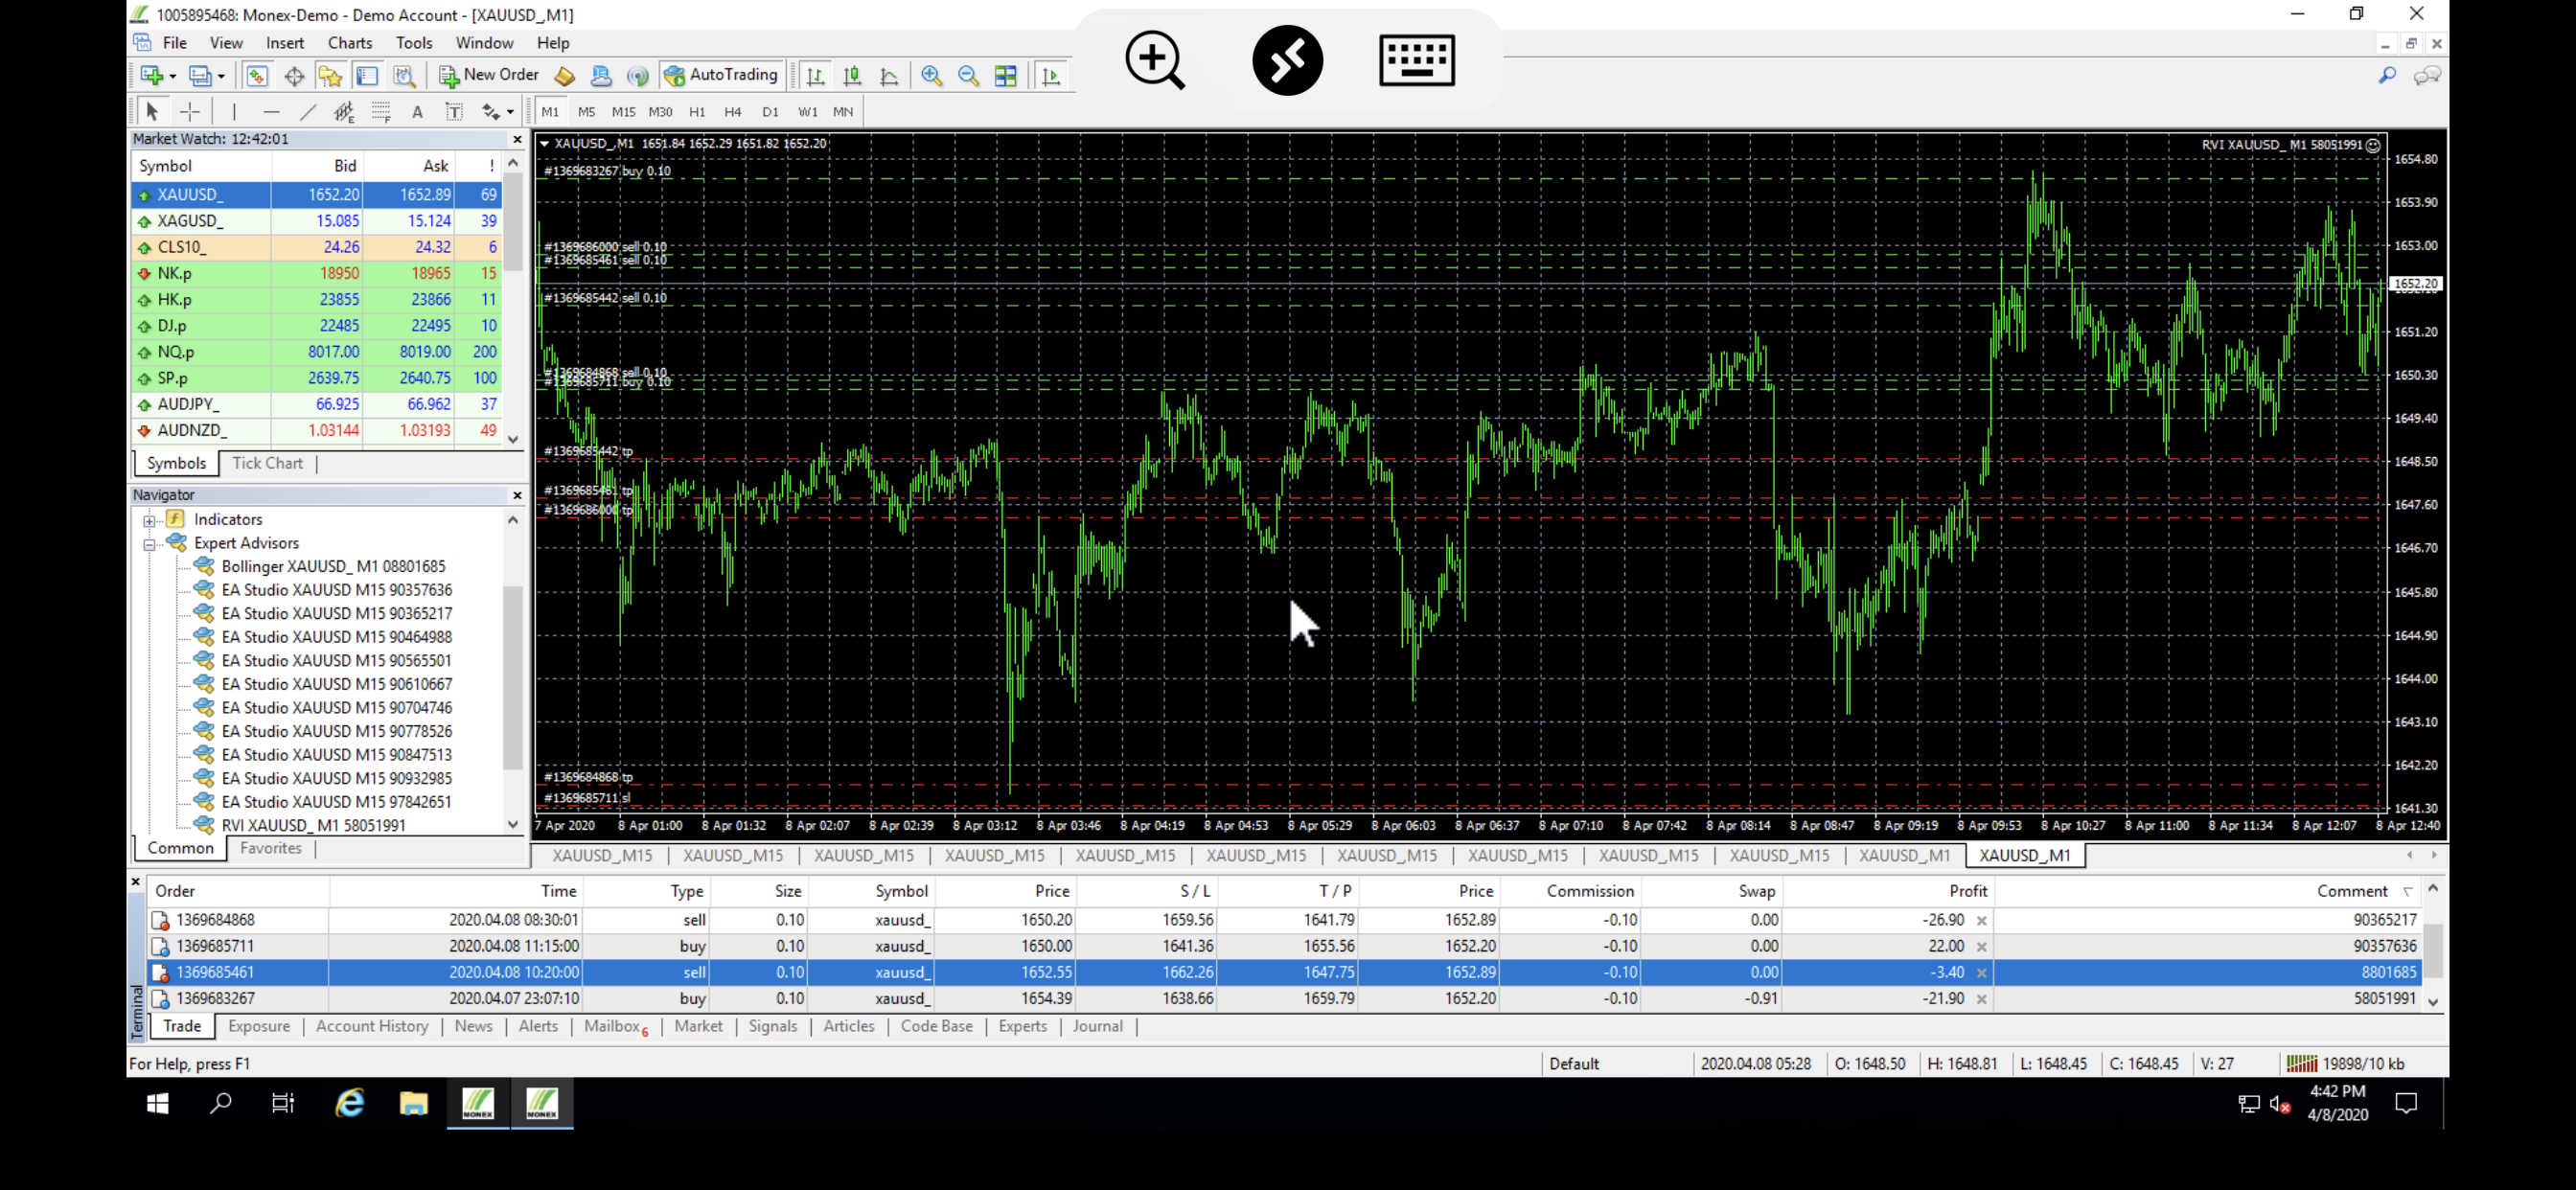2576x1190 pixels.
Task: Close order 1369684868 with x button
Action: click(x=1982, y=920)
